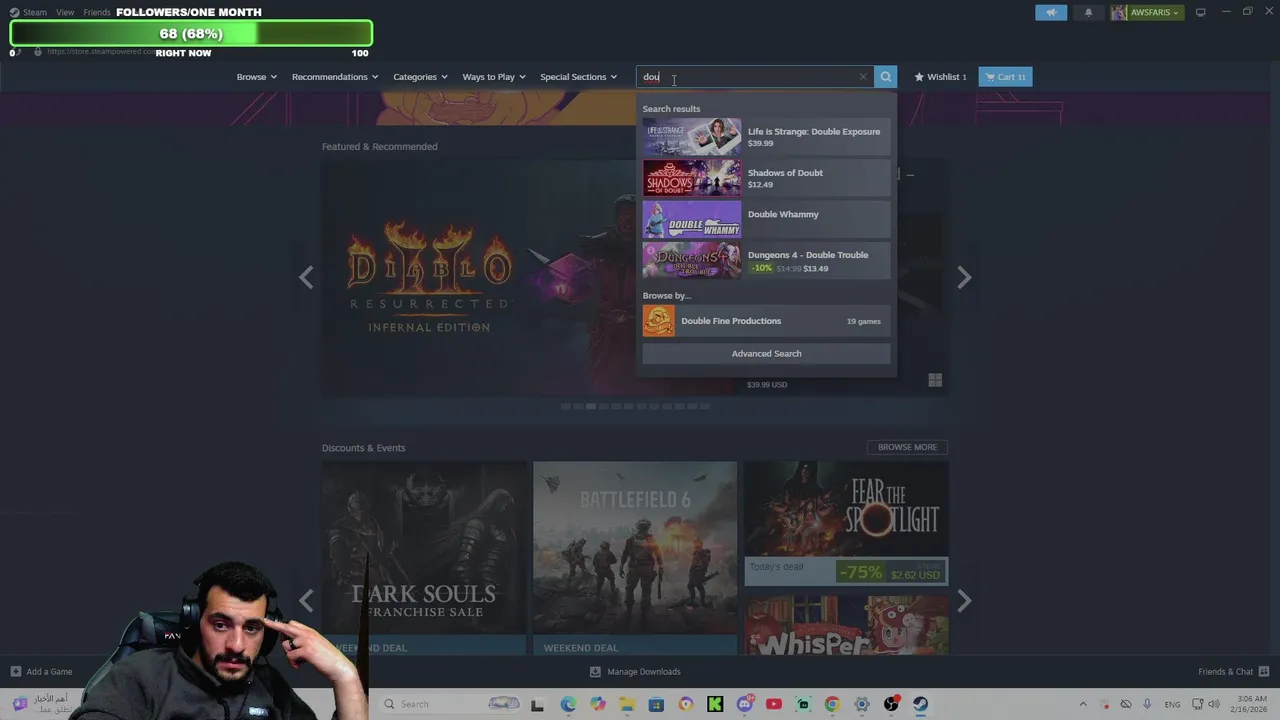Open the AWSFARIS account dropdown
The height and width of the screenshot is (720, 1280).
point(1155,12)
